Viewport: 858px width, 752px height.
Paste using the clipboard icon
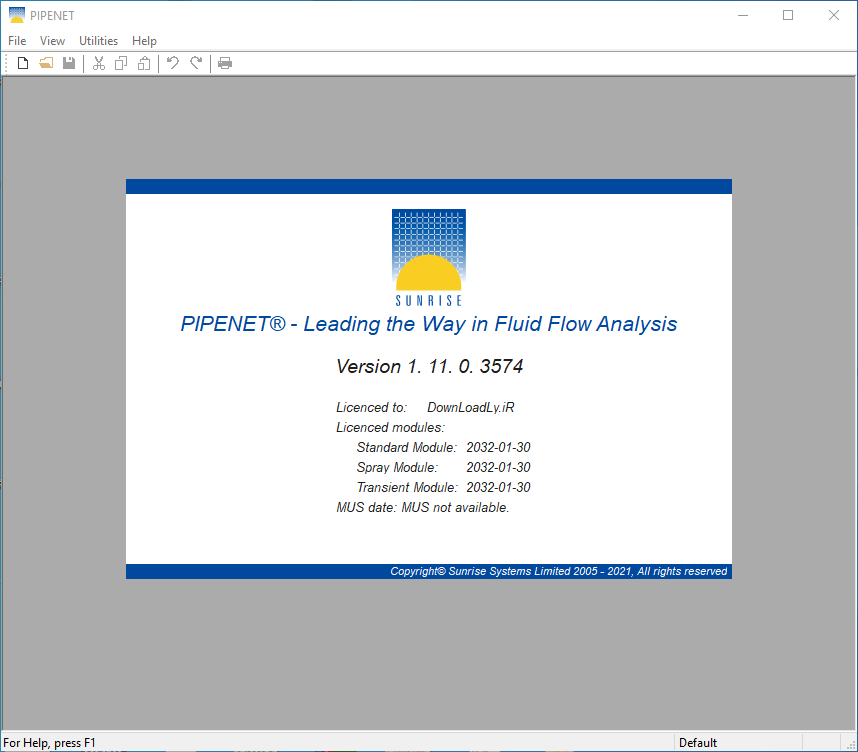tap(144, 63)
